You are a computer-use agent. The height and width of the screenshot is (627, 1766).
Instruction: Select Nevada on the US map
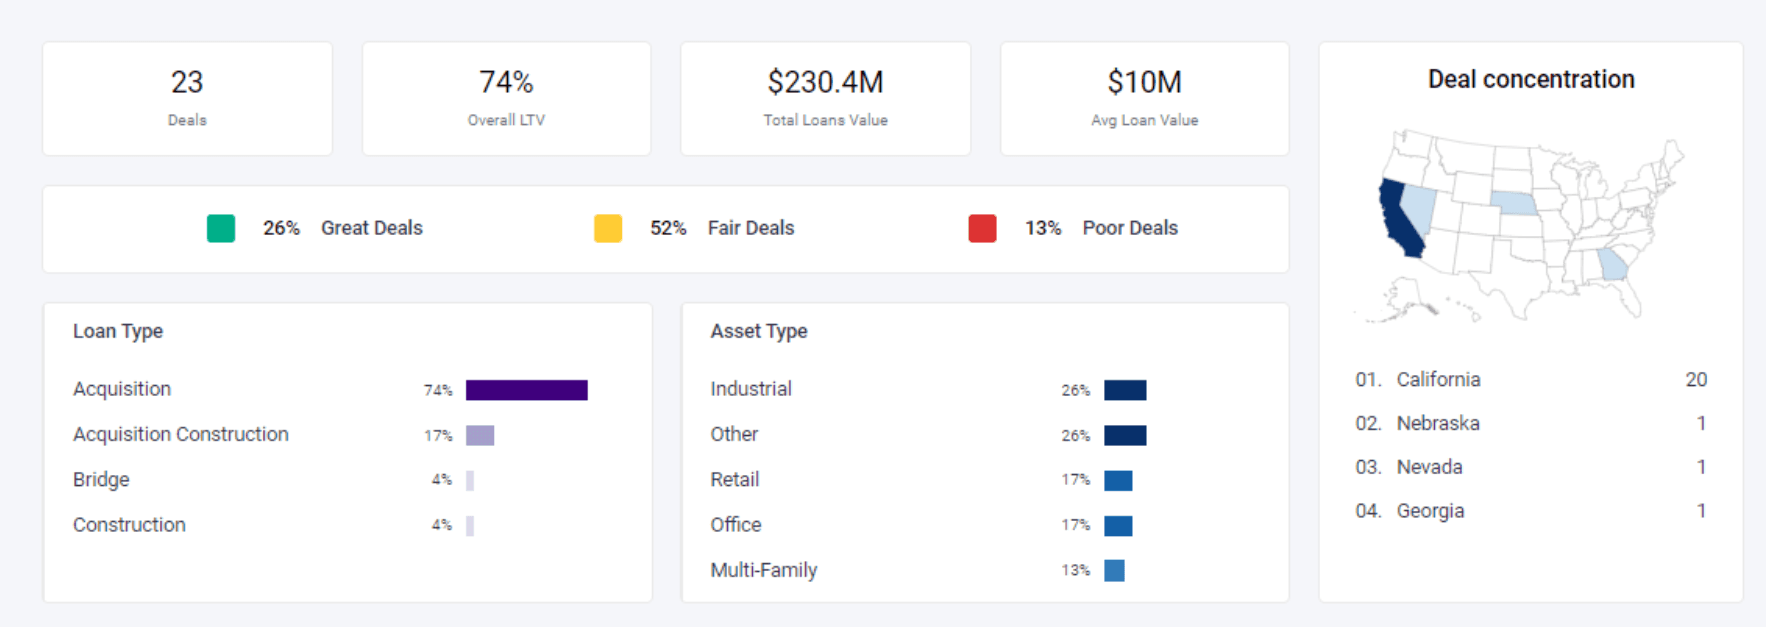click(x=1420, y=205)
